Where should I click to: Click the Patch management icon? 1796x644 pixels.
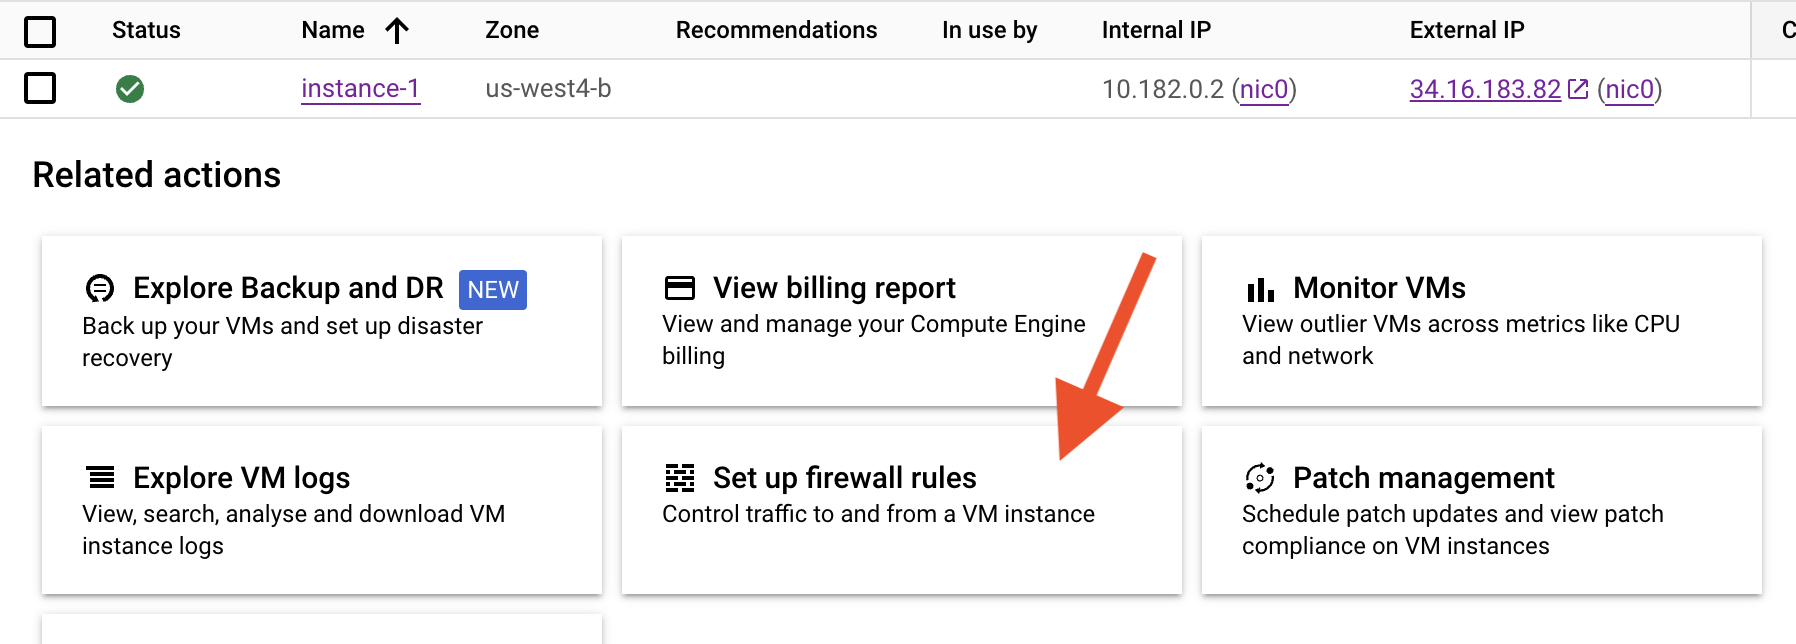pyautogui.click(x=1260, y=478)
